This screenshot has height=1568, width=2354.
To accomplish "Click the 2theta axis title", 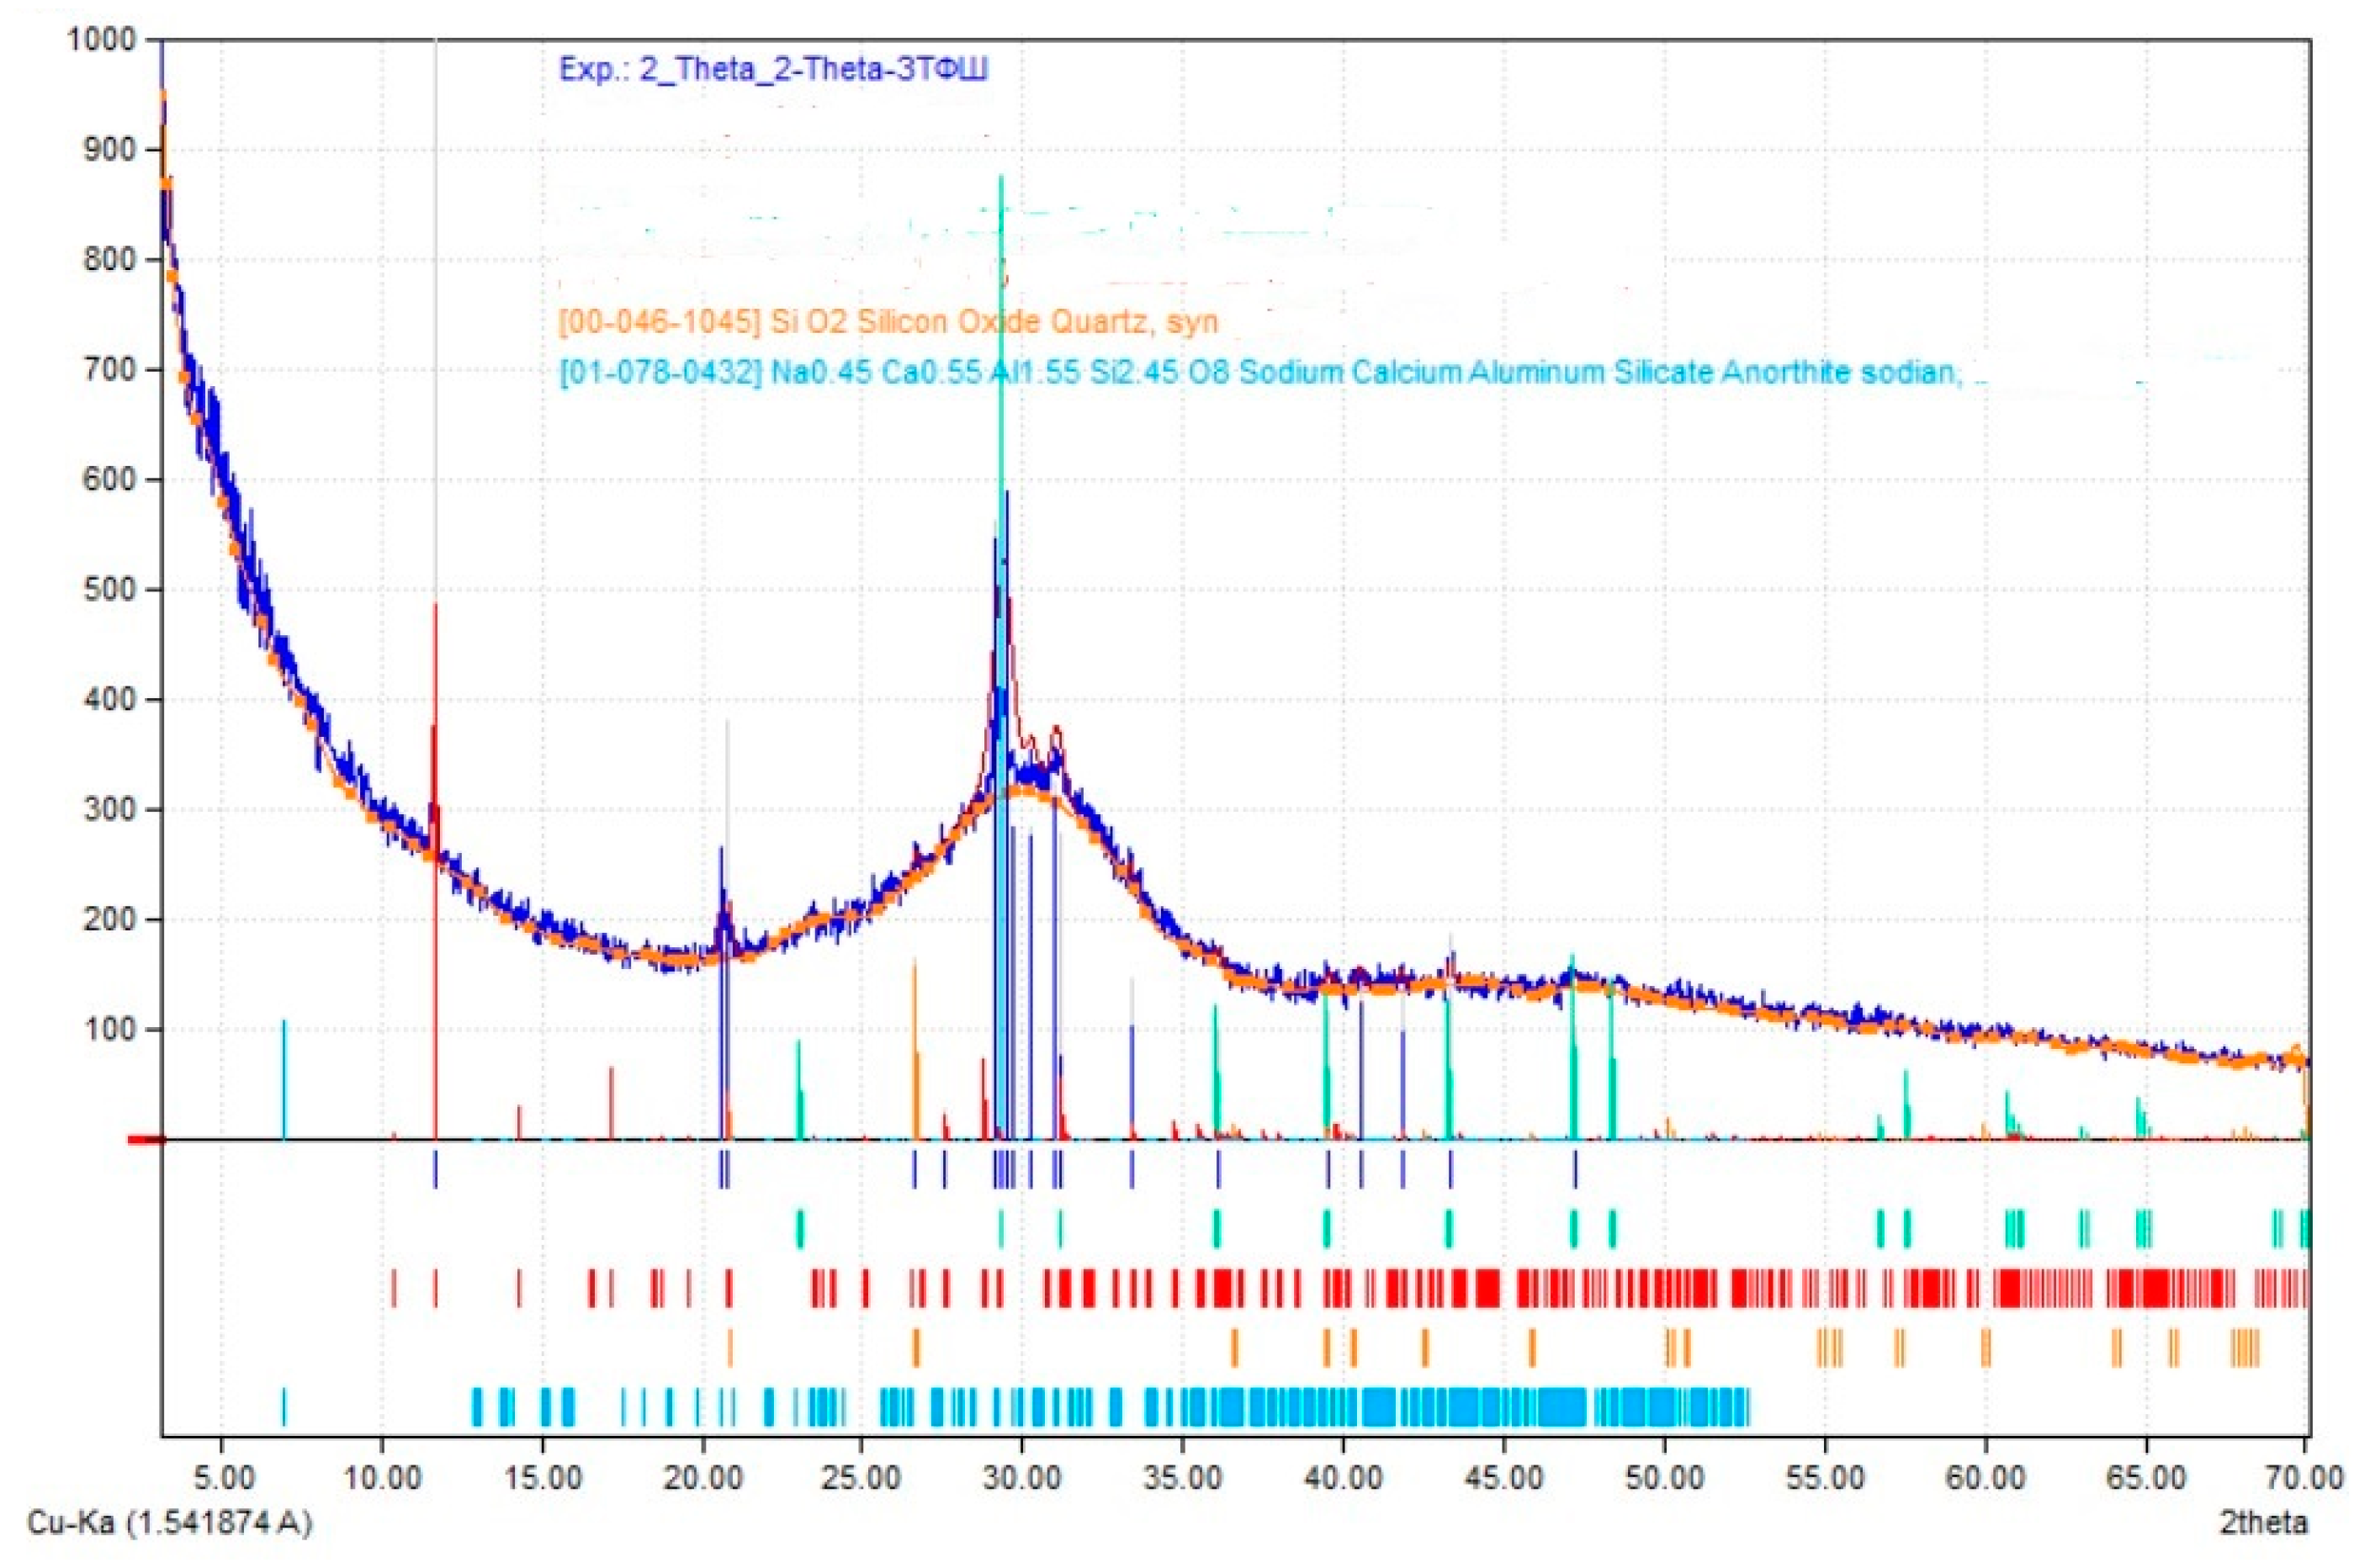I will [2264, 1523].
